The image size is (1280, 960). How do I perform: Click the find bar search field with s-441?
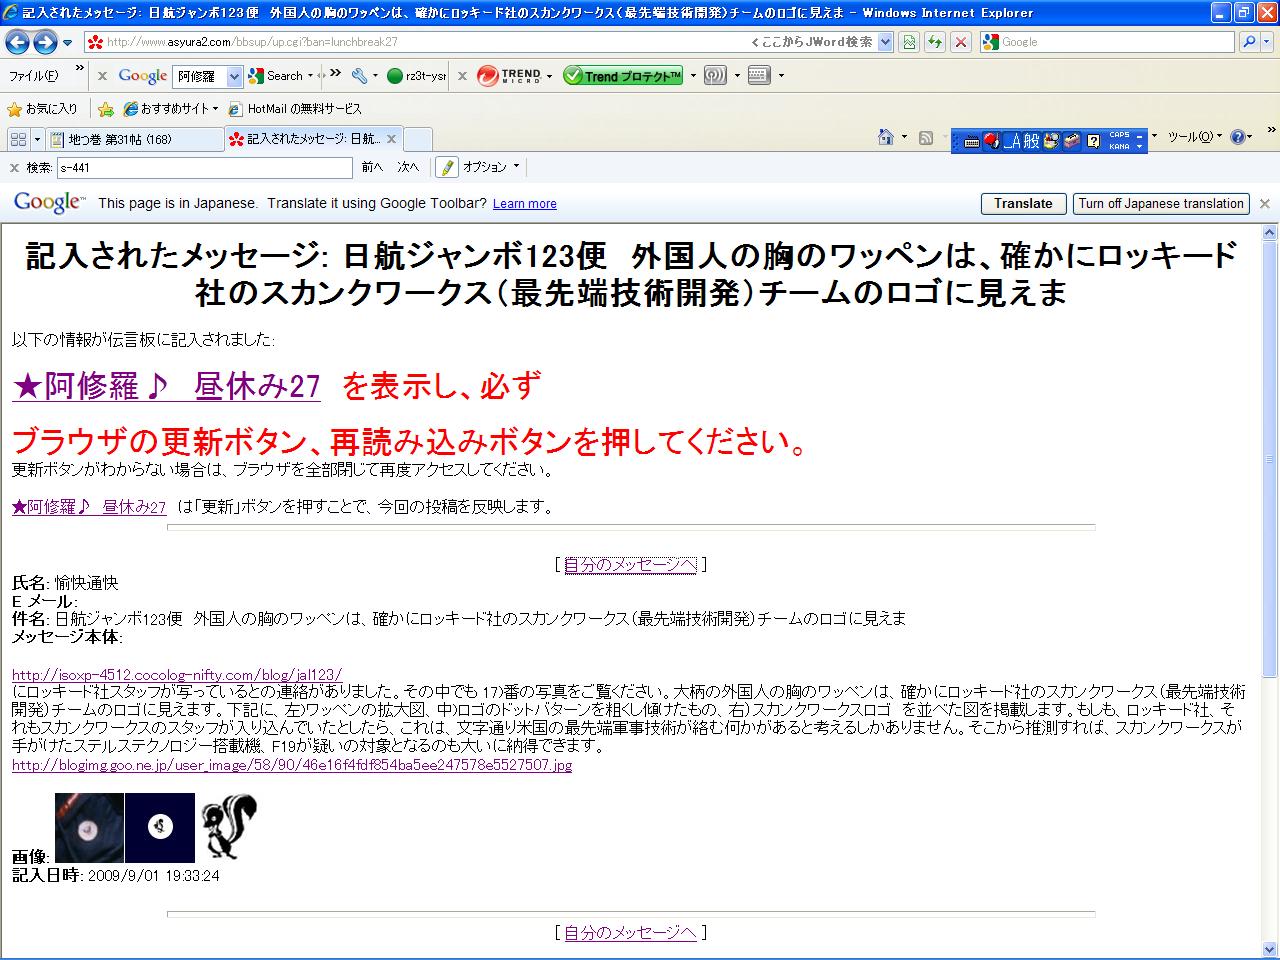click(x=205, y=168)
